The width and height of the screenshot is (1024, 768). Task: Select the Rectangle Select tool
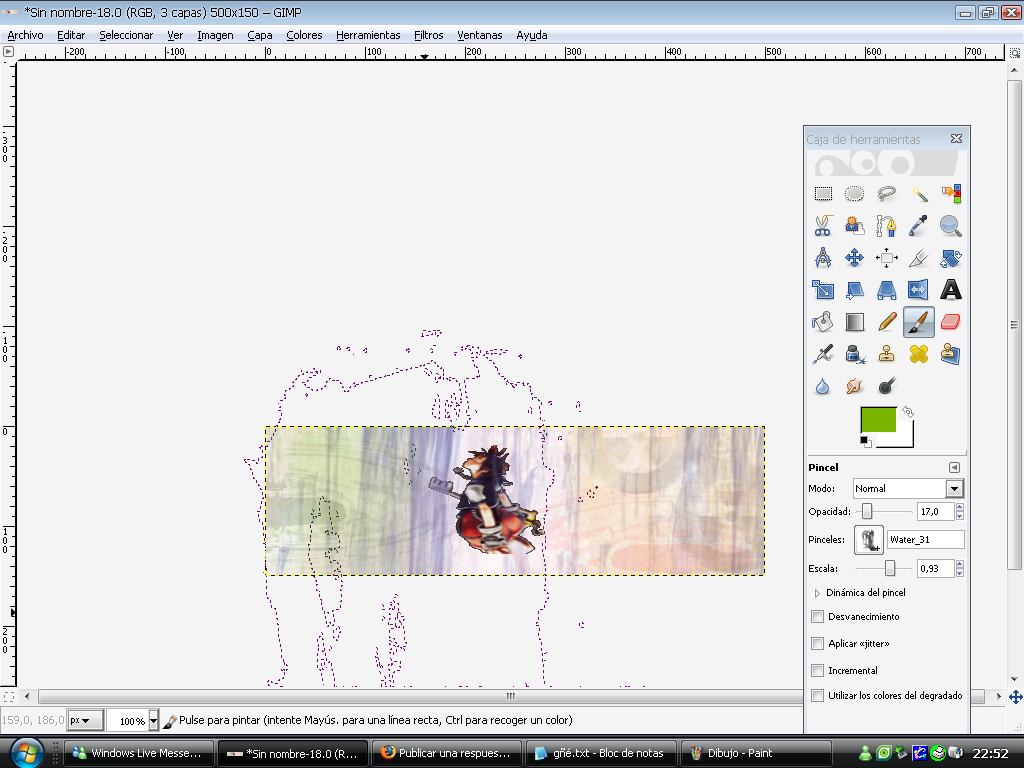click(823, 194)
